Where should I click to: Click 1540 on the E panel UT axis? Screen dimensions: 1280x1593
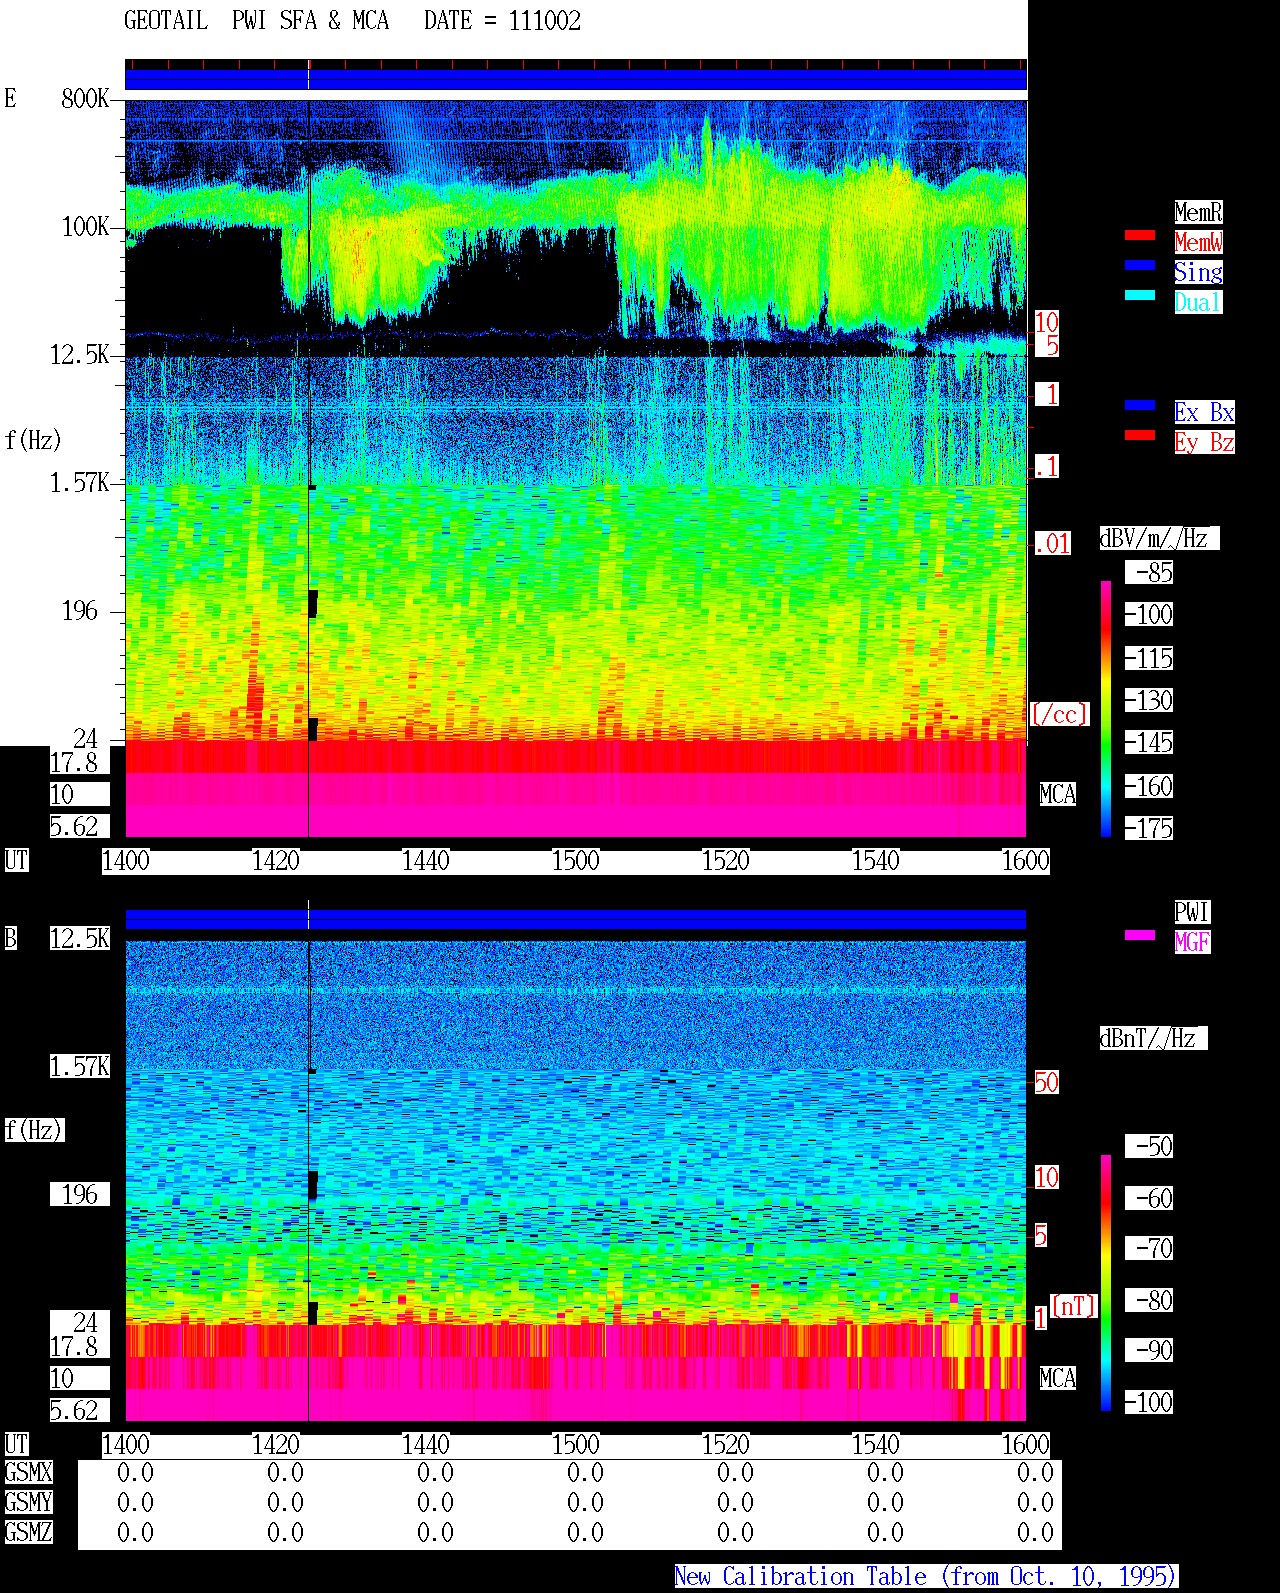(876, 861)
